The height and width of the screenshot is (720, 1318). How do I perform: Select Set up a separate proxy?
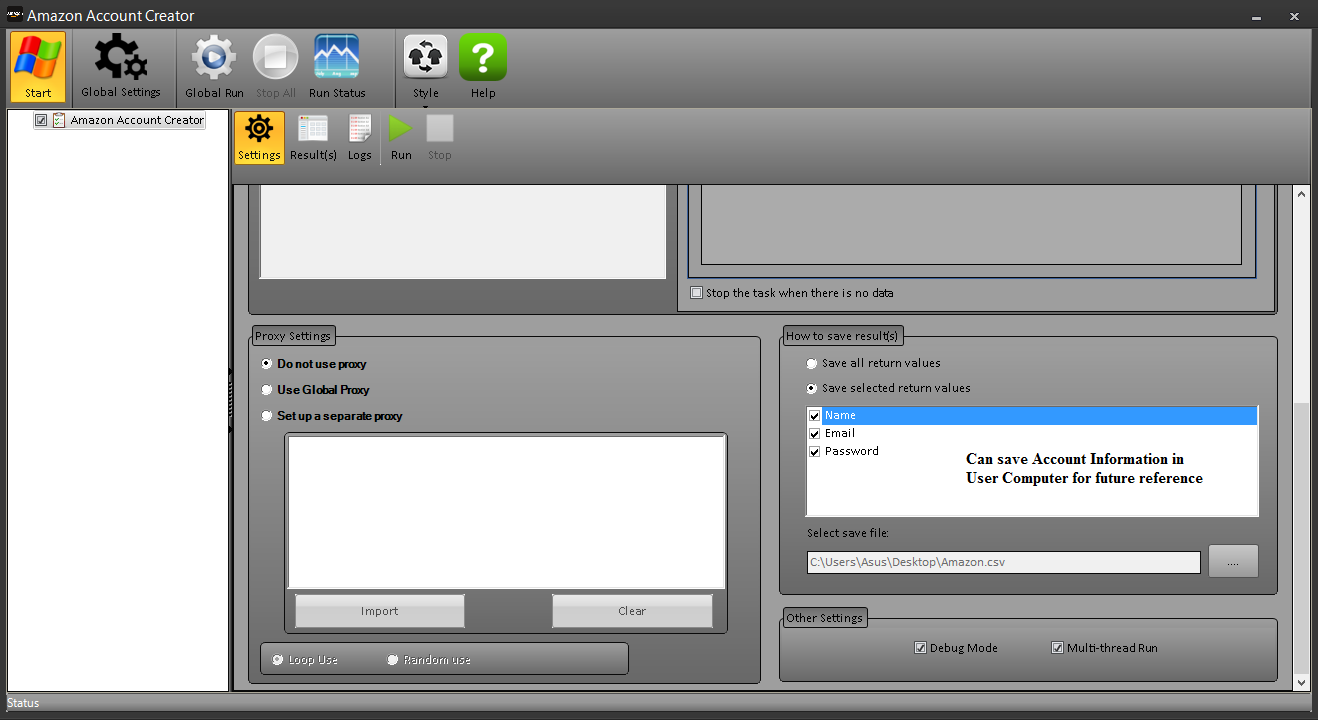coord(266,416)
